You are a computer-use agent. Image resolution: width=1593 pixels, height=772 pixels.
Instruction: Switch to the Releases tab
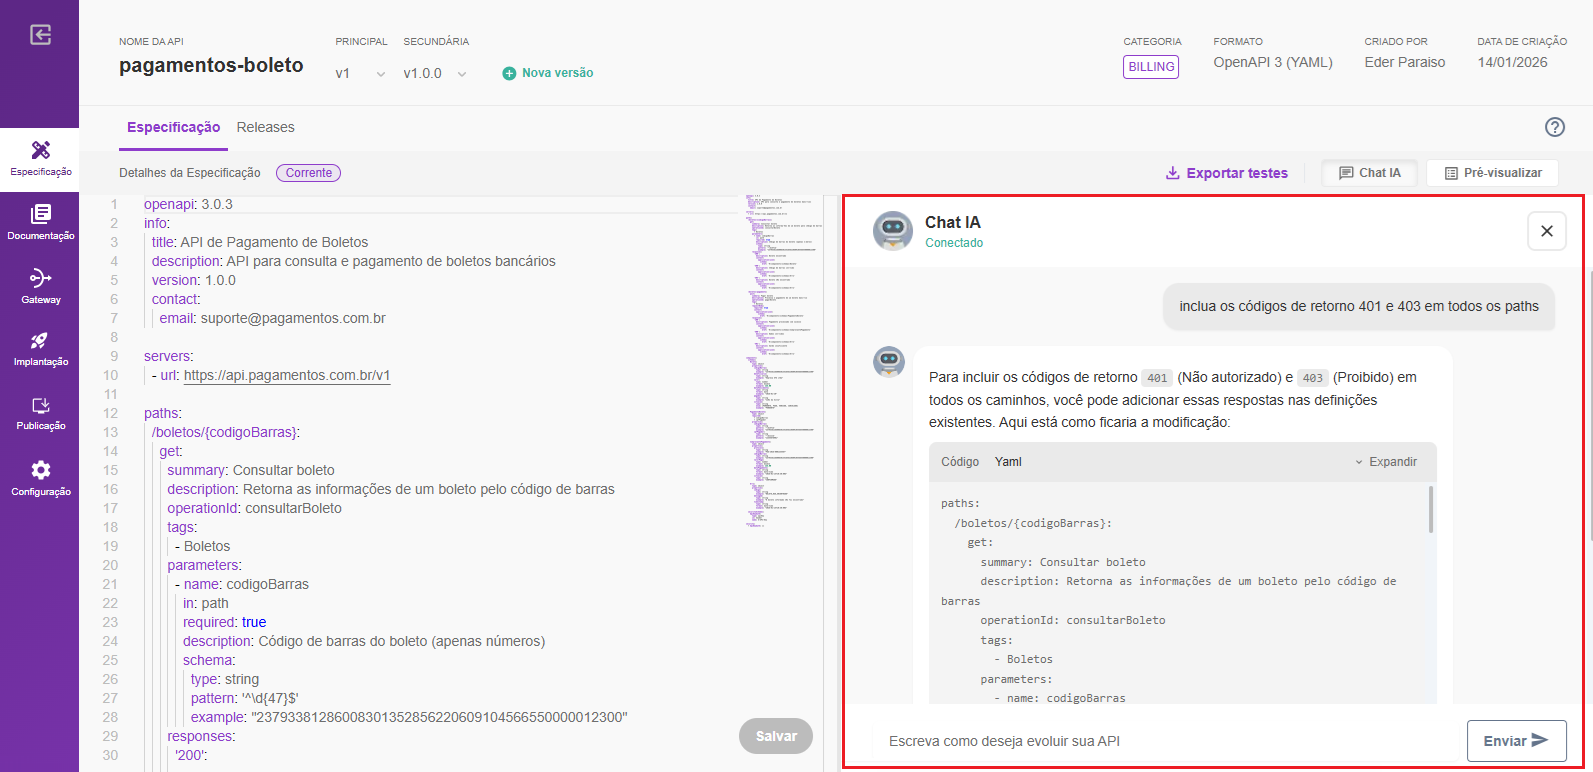265,128
